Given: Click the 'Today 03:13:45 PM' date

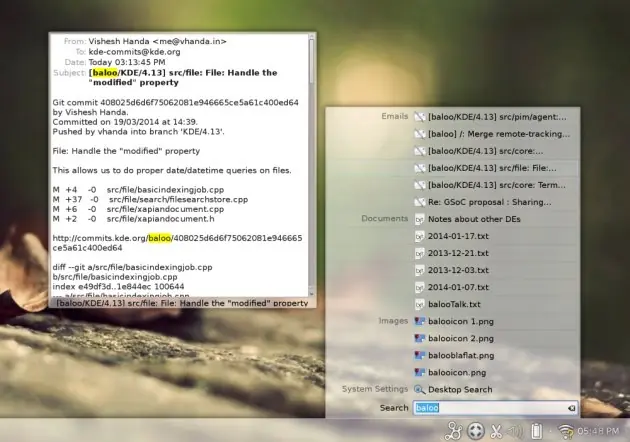Looking at the screenshot, I should 127,62.
